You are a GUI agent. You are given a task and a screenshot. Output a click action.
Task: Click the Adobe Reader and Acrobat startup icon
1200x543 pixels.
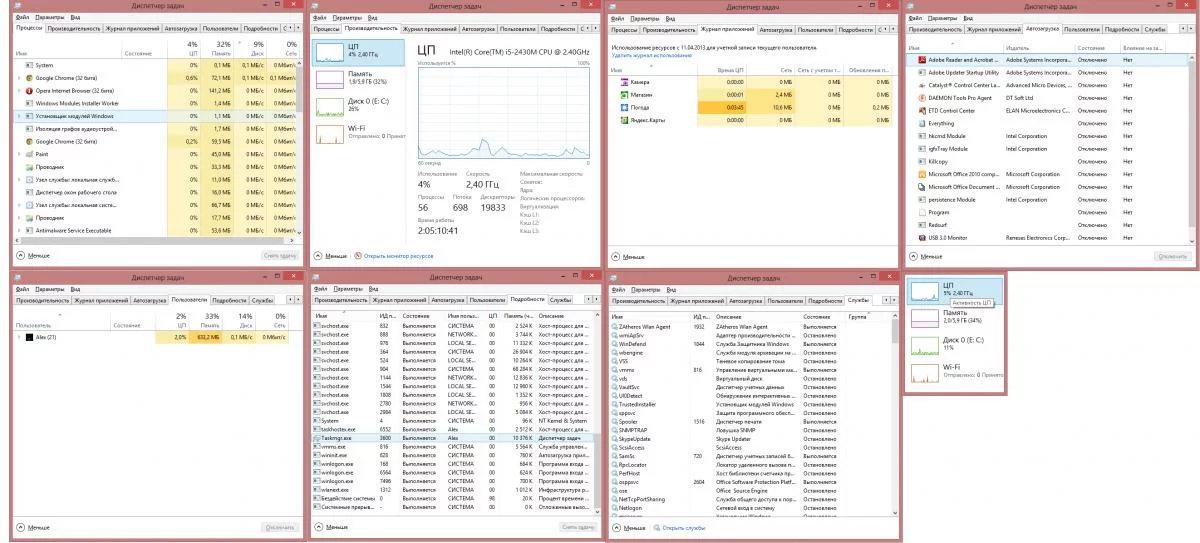tap(920, 60)
